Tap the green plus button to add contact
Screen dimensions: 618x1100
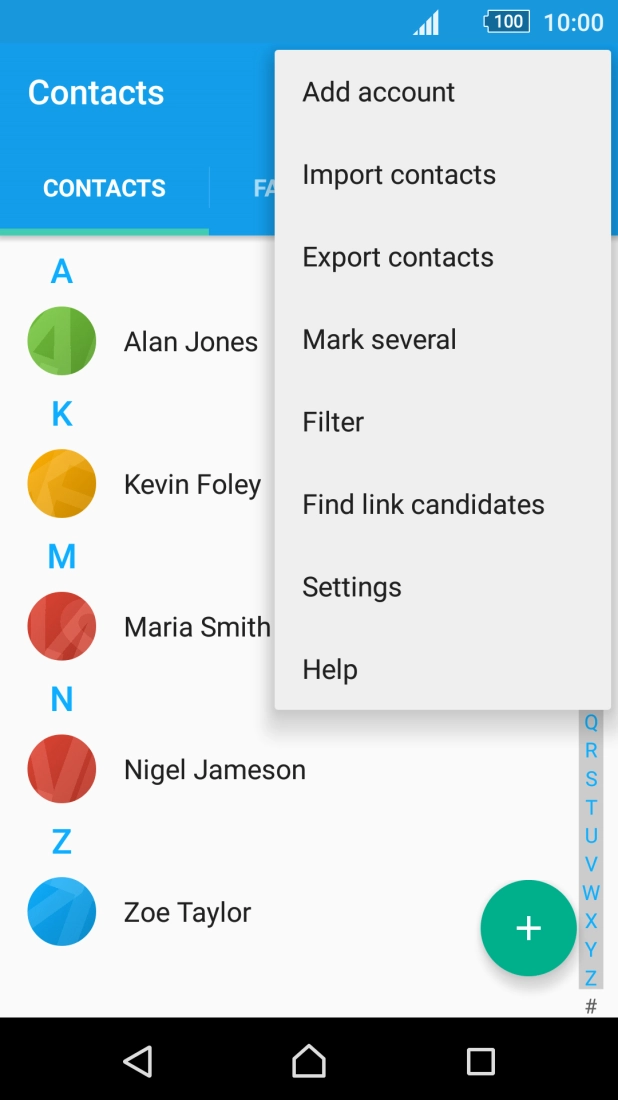528,927
